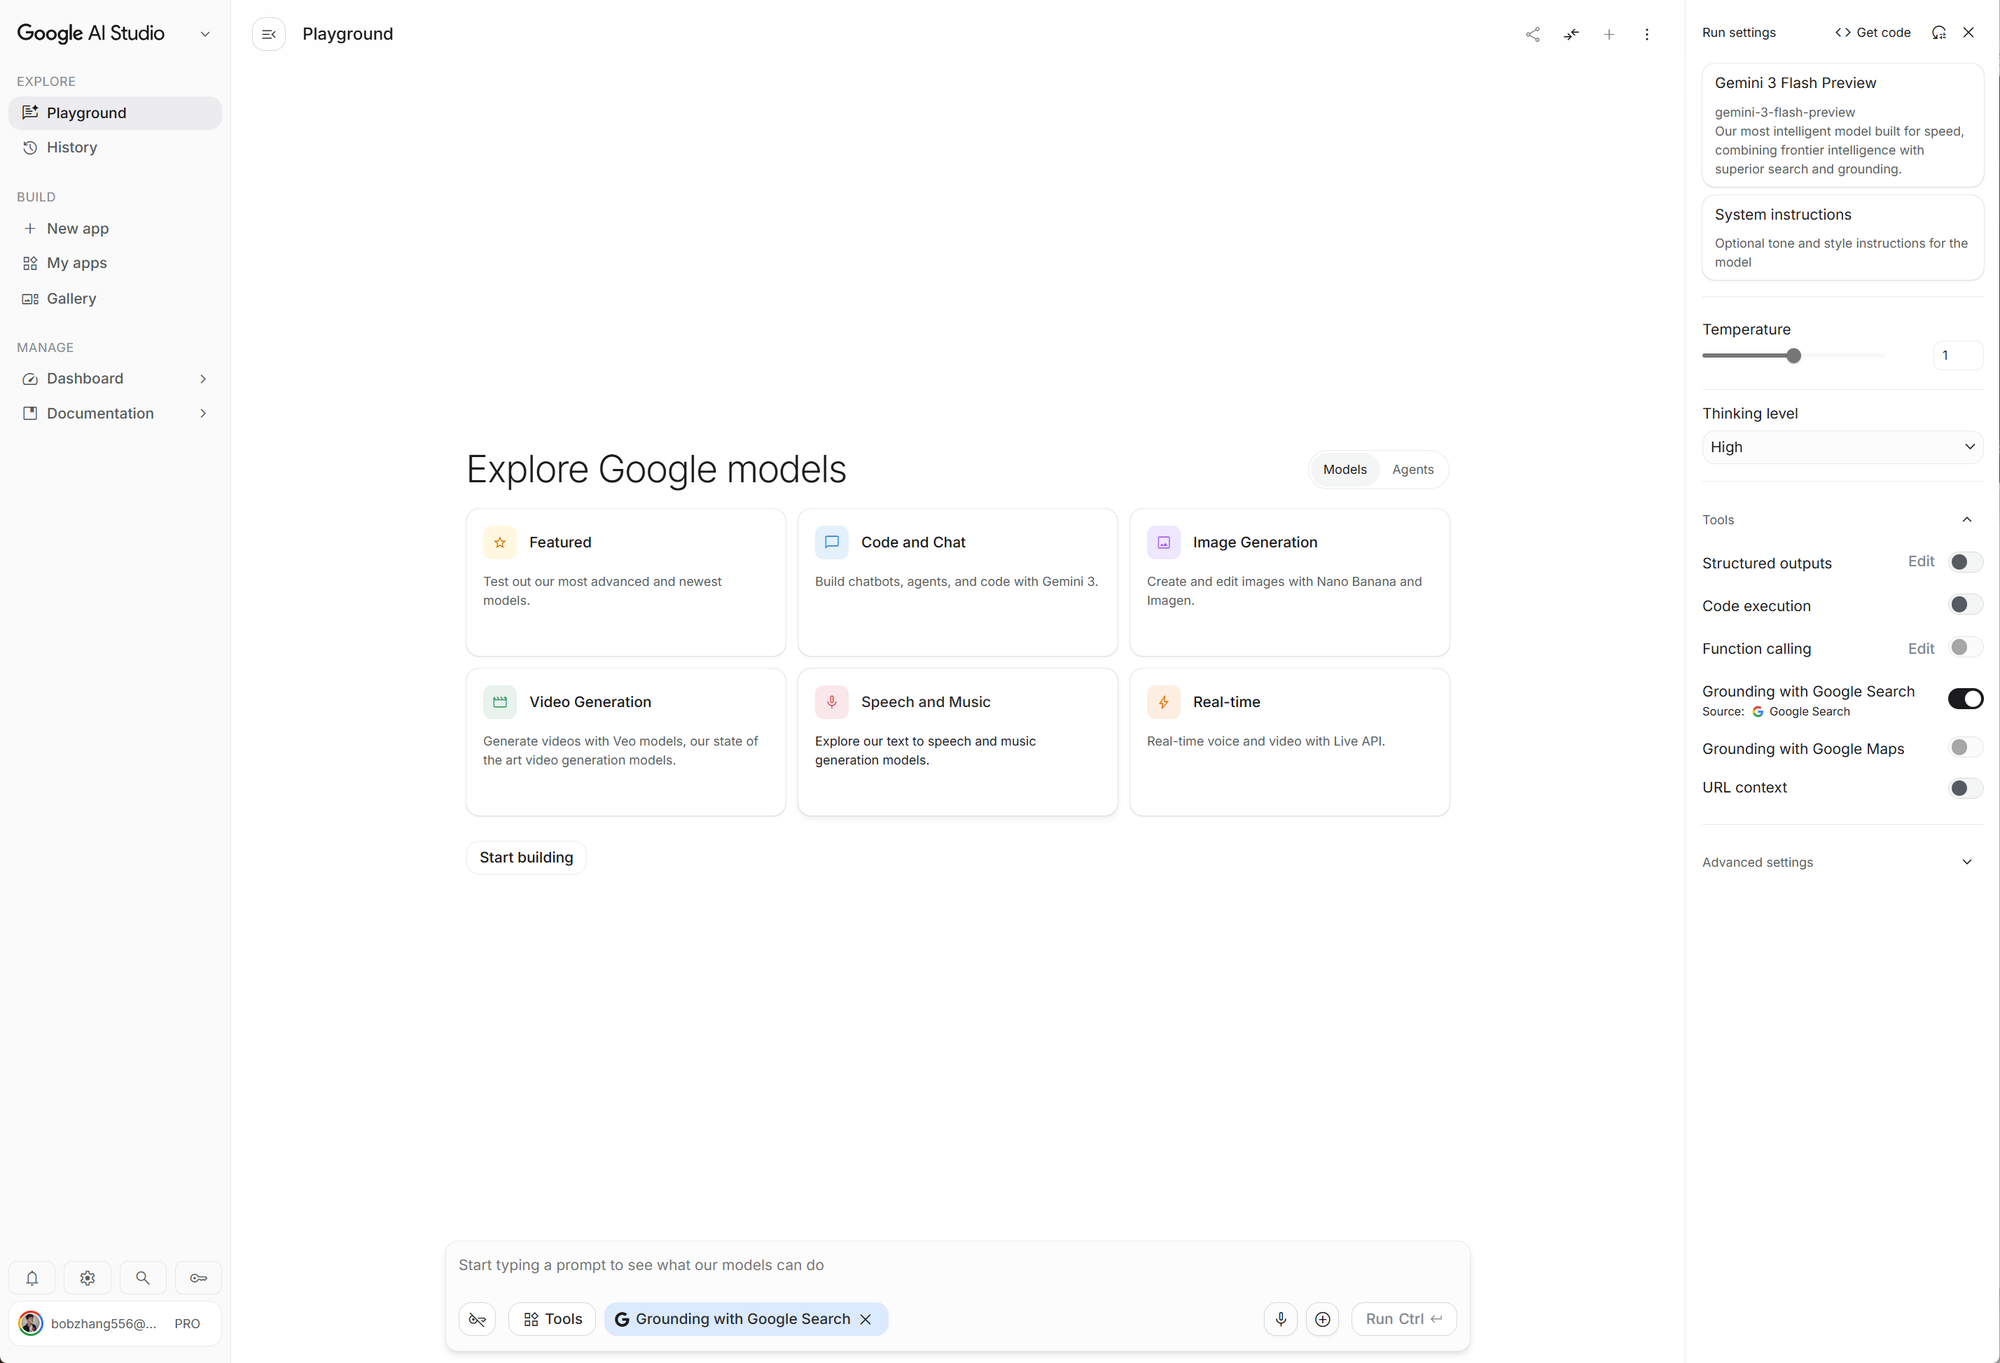Click the search magnifier icon in sidebar
Image resolution: width=2000 pixels, height=1363 pixels.
point(143,1278)
